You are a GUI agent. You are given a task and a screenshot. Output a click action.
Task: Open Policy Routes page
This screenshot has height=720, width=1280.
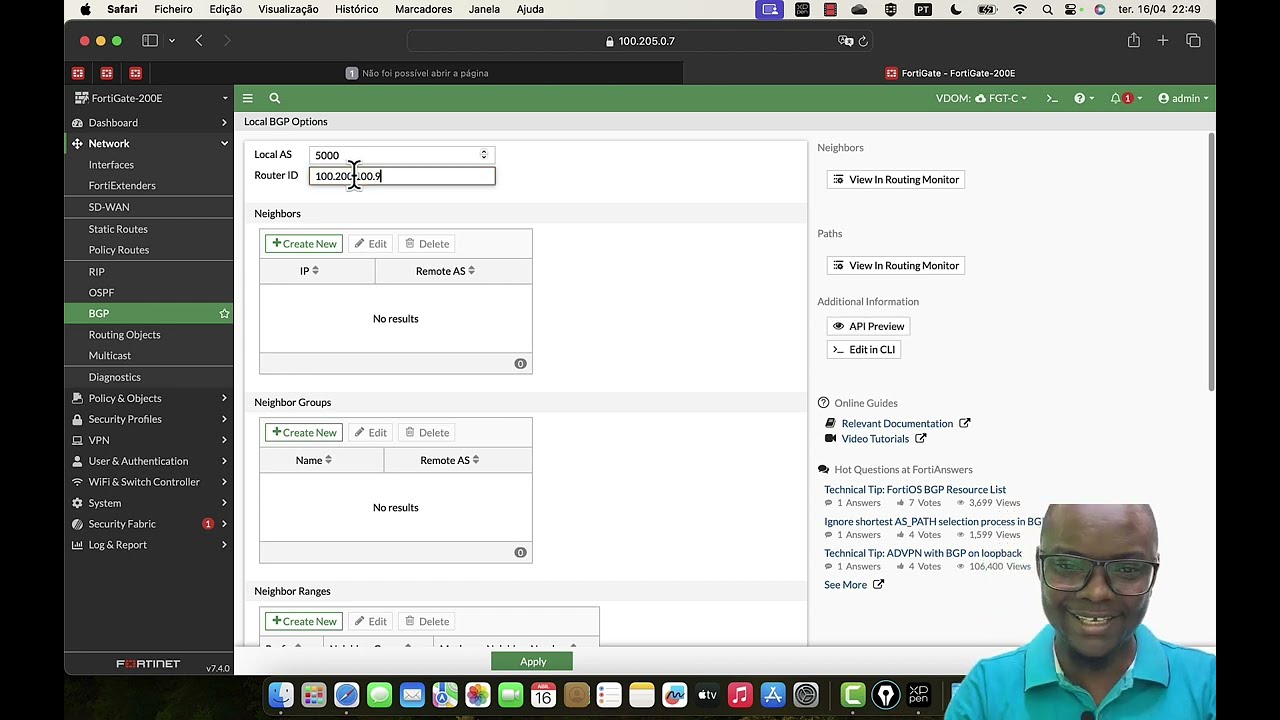click(119, 250)
